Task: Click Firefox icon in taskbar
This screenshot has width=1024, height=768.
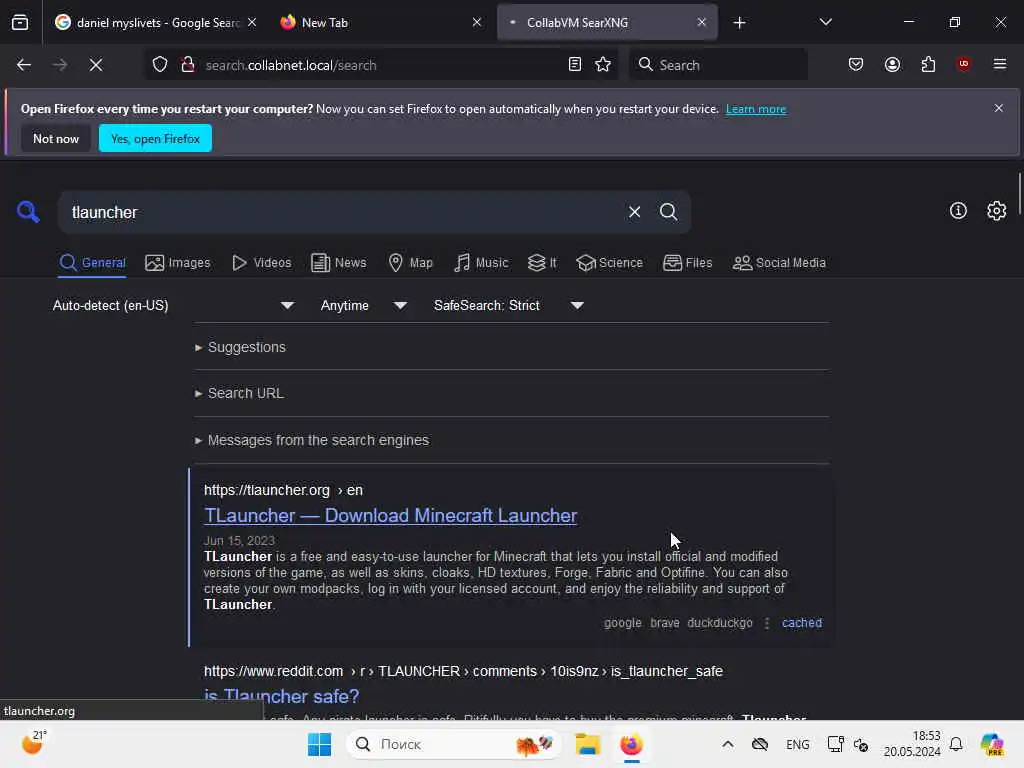Action: pyautogui.click(x=632, y=744)
